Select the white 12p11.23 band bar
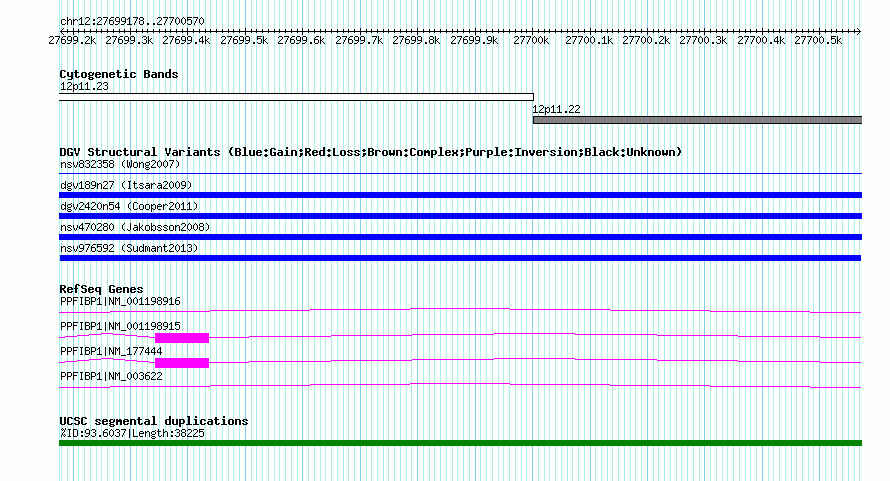The image size is (890, 481). pyautogui.click(x=296, y=97)
